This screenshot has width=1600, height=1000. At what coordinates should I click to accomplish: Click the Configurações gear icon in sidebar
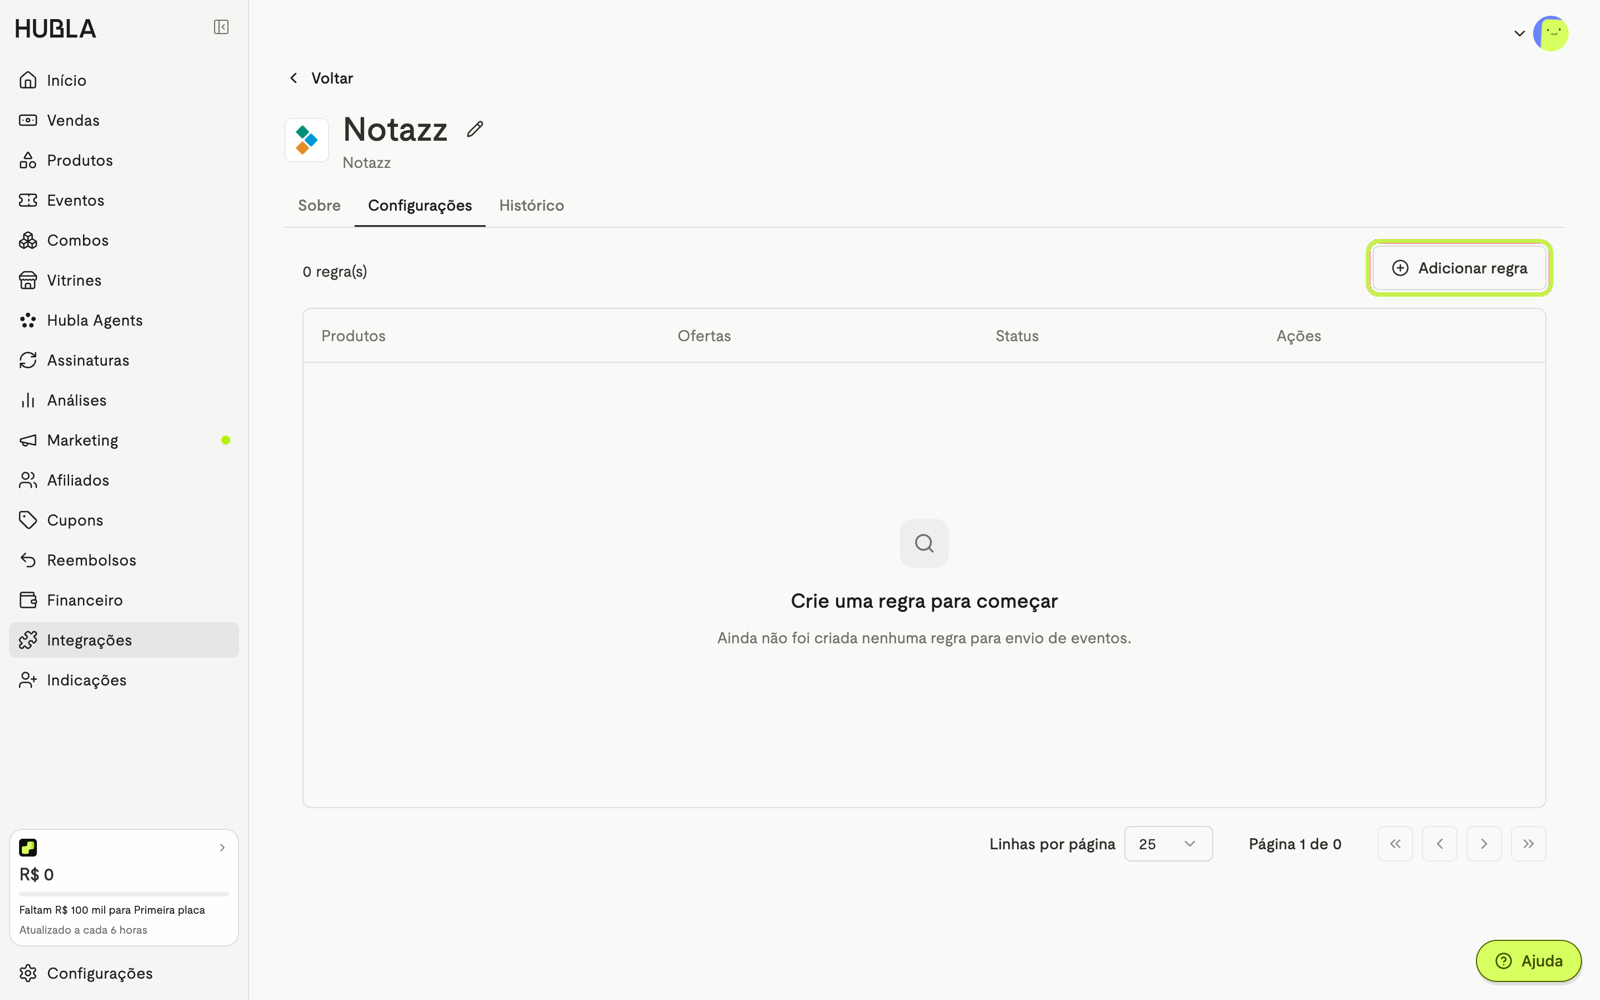pyautogui.click(x=28, y=973)
